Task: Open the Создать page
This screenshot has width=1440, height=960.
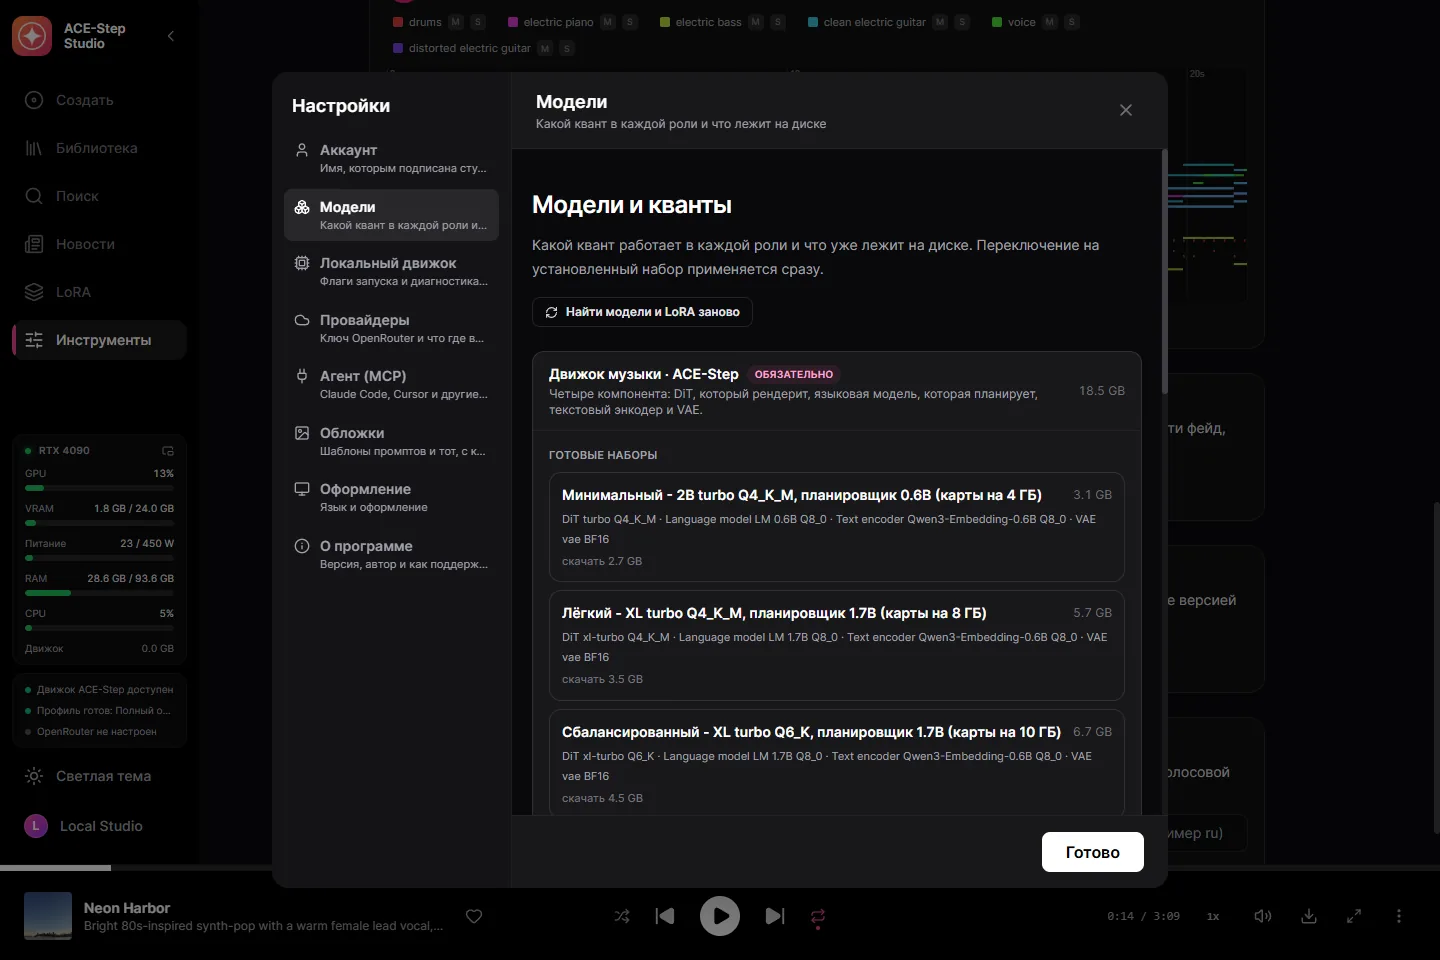Action: tap(99, 100)
